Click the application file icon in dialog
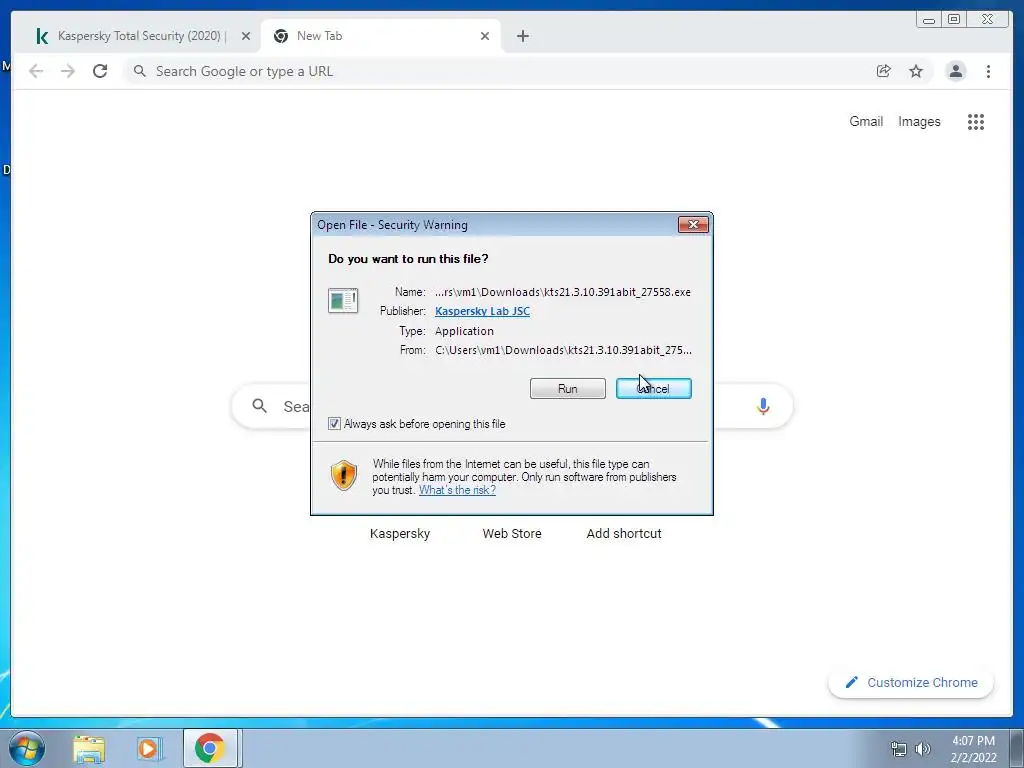 343,300
